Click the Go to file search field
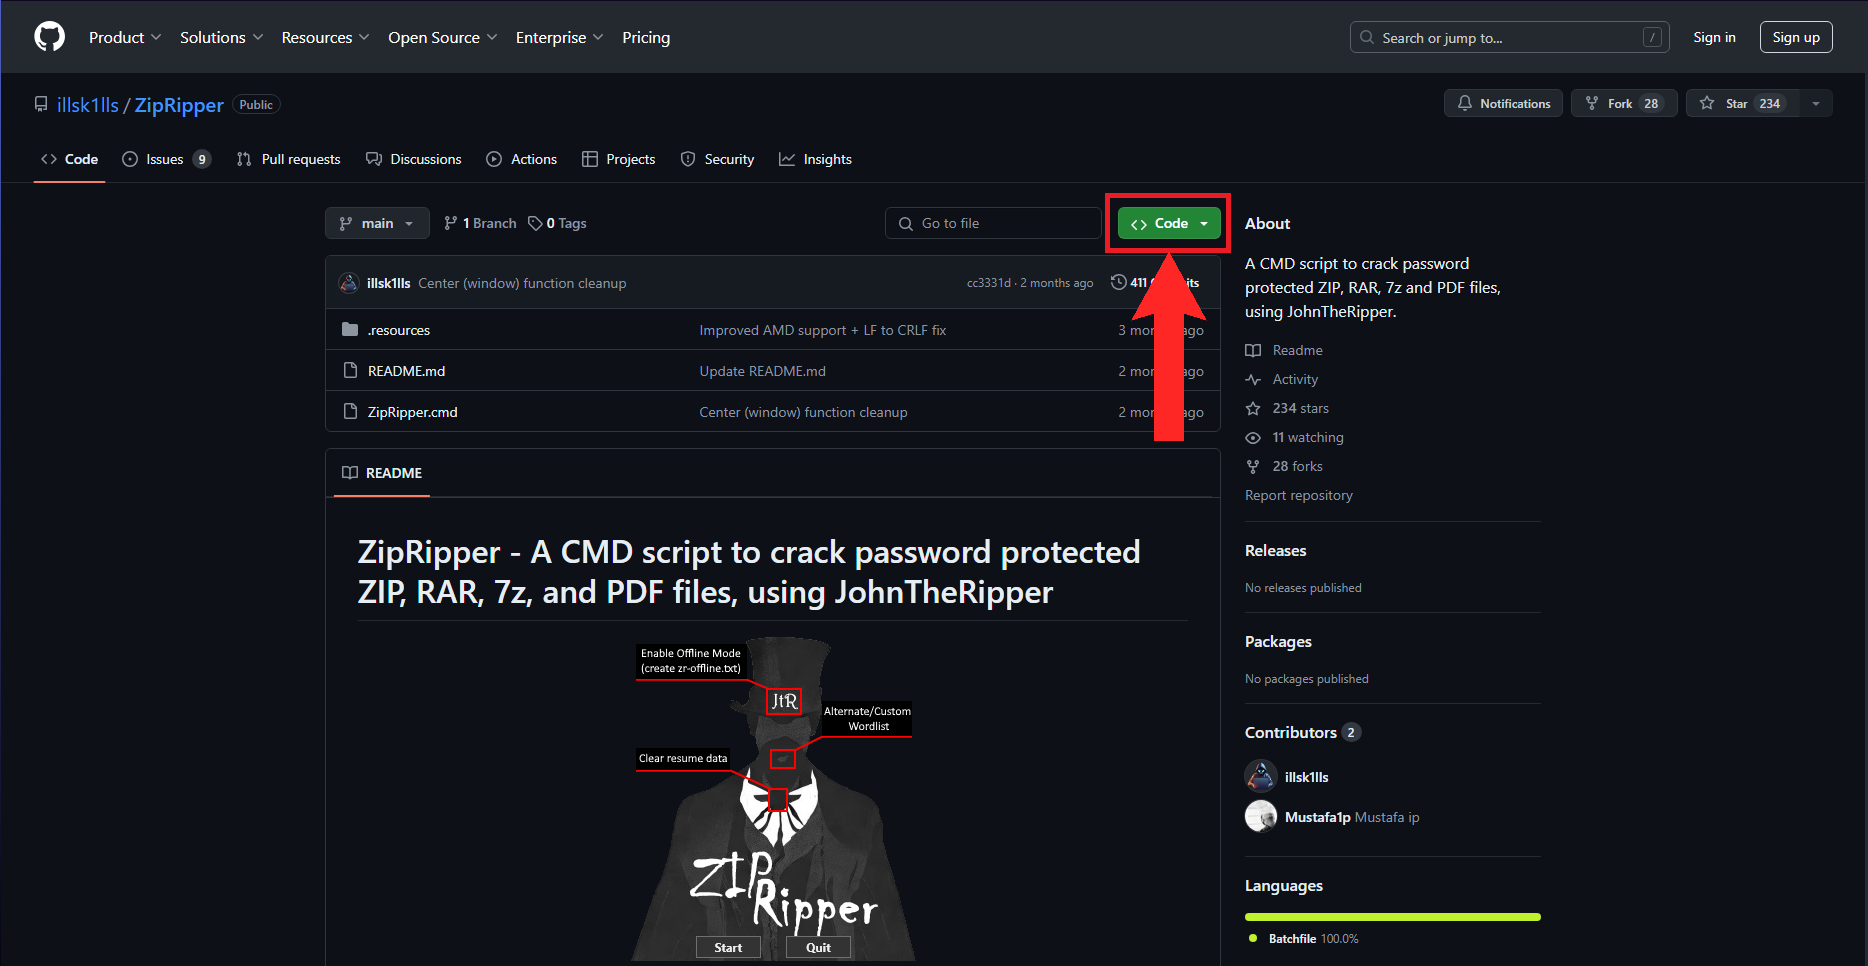This screenshot has height=966, width=1868. pos(993,223)
